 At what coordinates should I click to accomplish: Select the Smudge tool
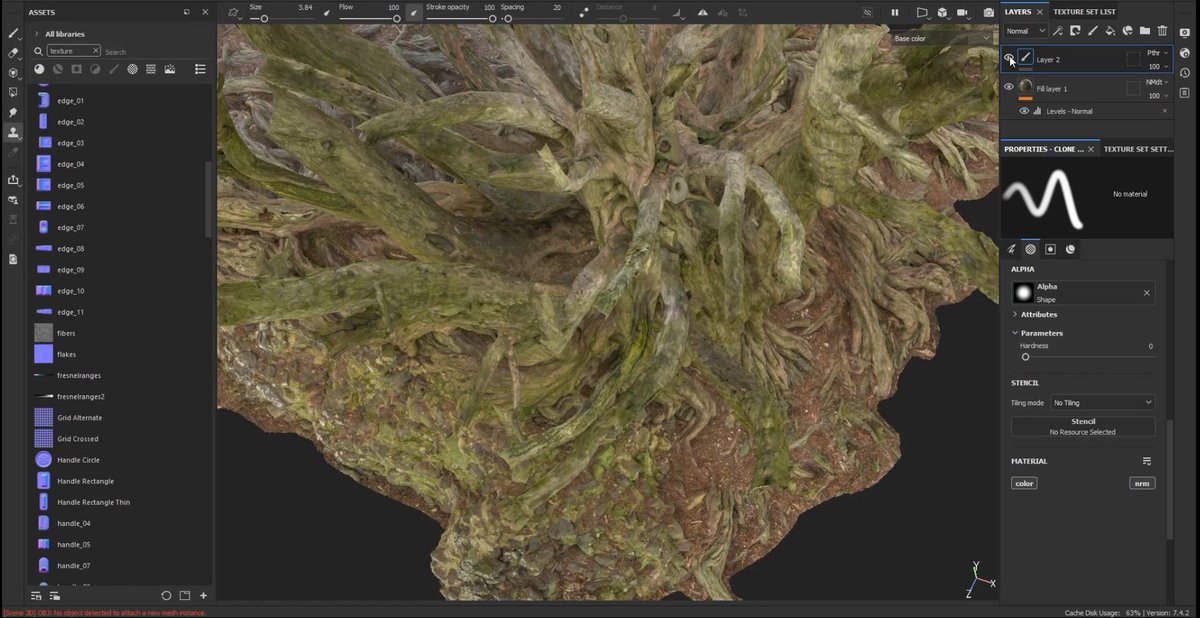(x=13, y=112)
